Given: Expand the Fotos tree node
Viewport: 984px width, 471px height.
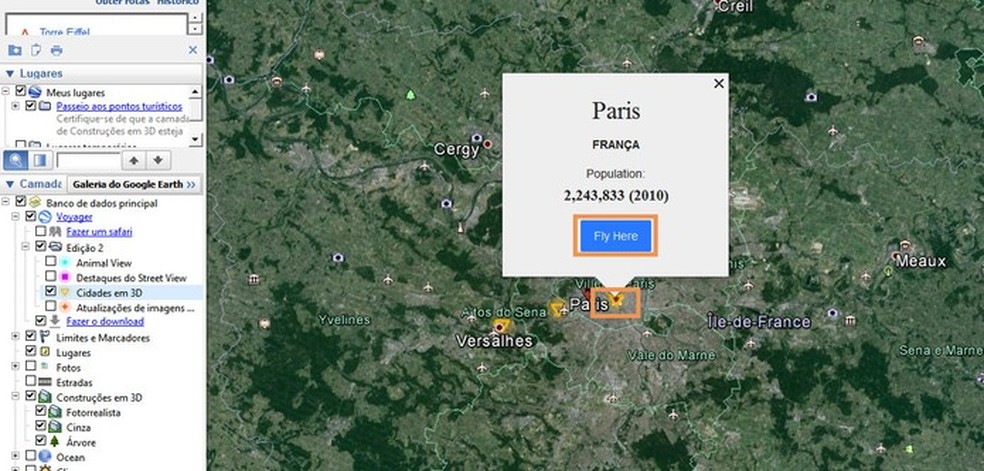Looking at the screenshot, I should (16, 366).
